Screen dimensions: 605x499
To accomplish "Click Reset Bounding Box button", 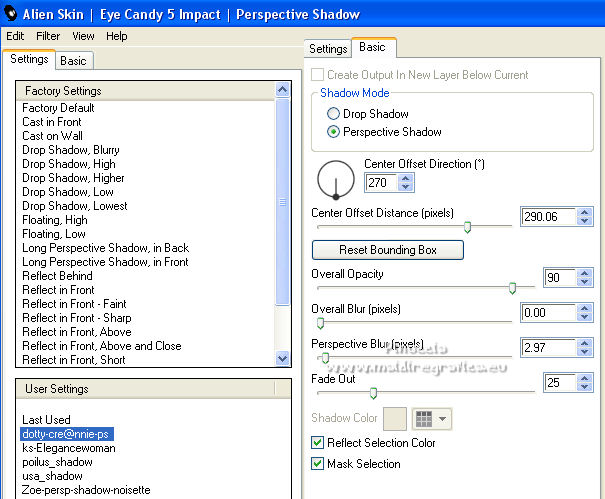I will 388,250.
